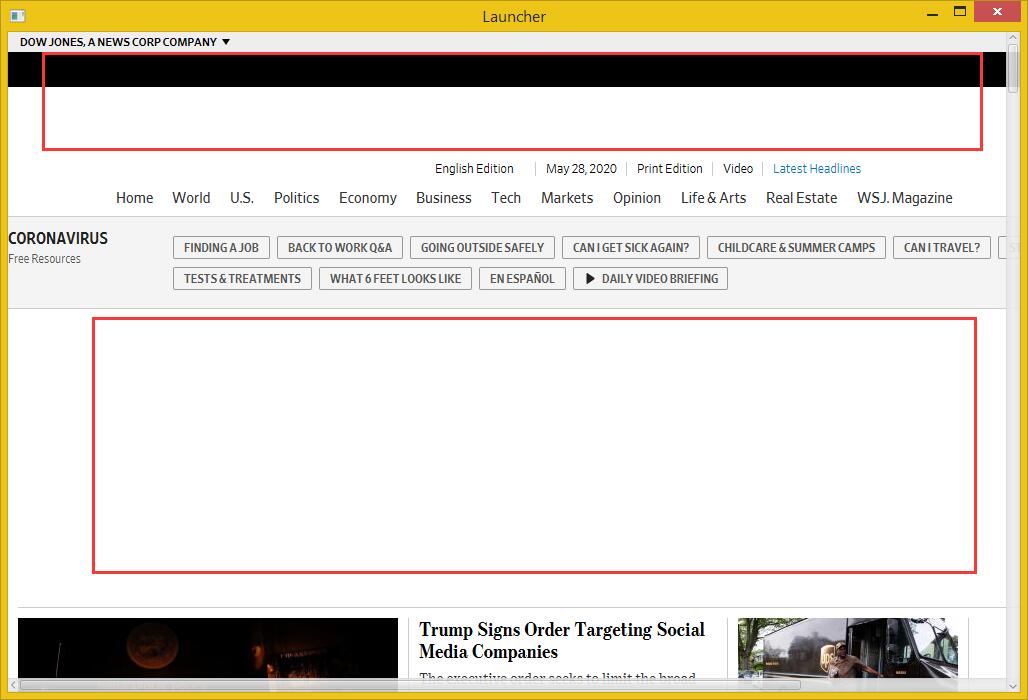
Task: Select the Markets navigation item
Action: pyautogui.click(x=567, y=198)
